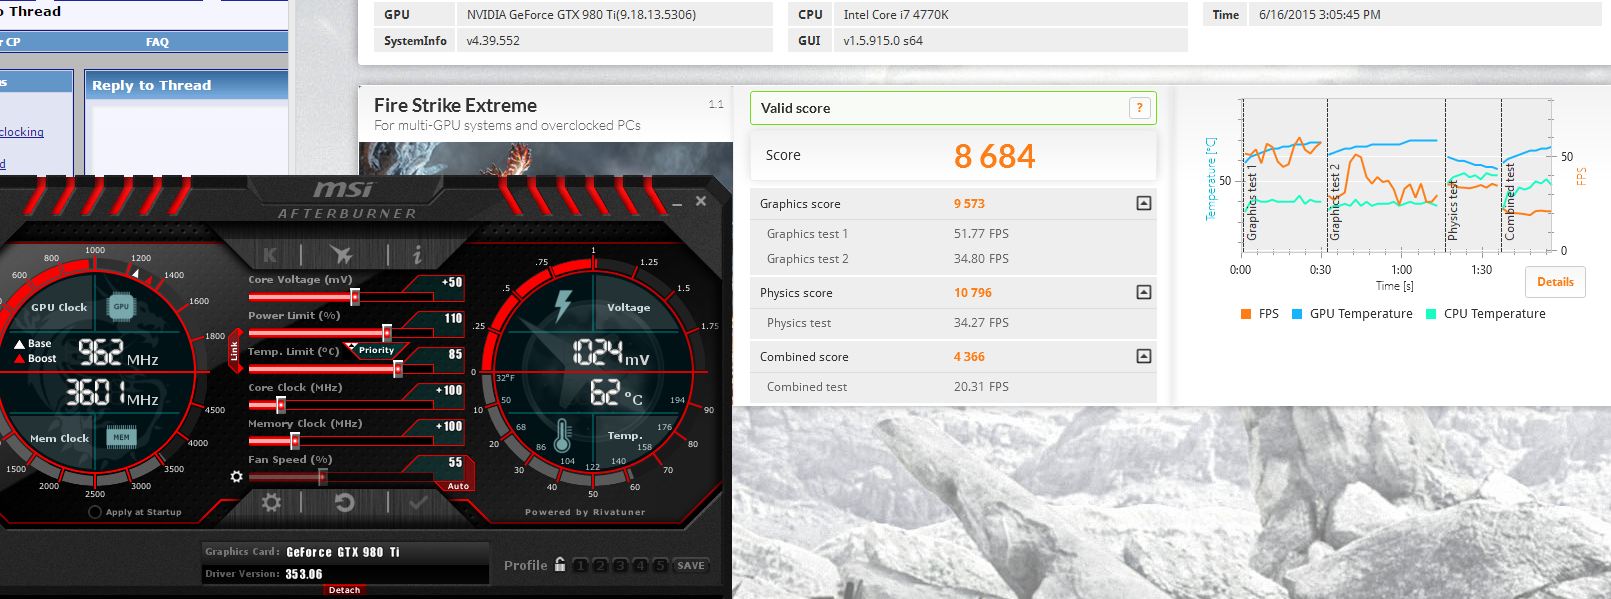Click the orange FPS legend entry

pos(1260,313)
